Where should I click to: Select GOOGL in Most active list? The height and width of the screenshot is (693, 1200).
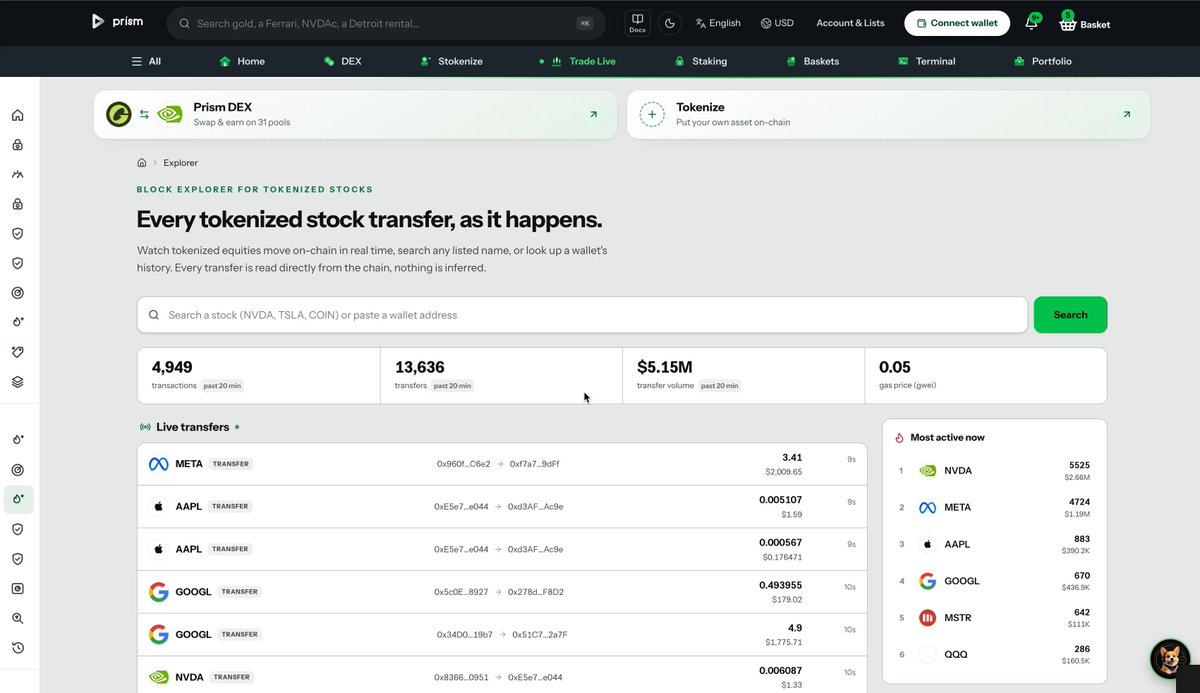point(994,581)
